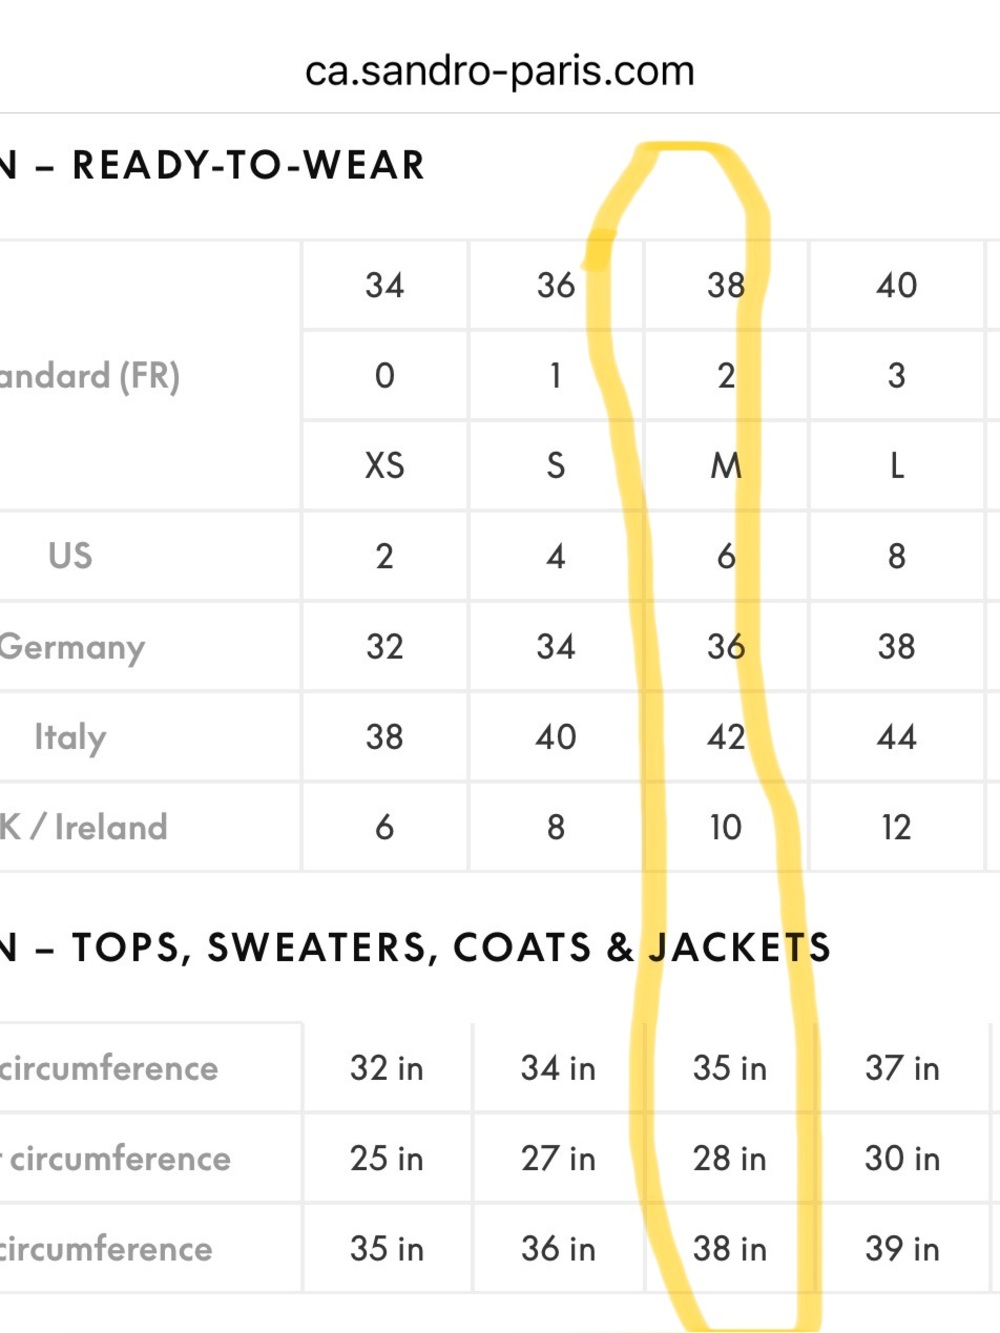Viewport: 1000px width, 1333px height.
Task: Click the US row label
Action: click(70, 556)
